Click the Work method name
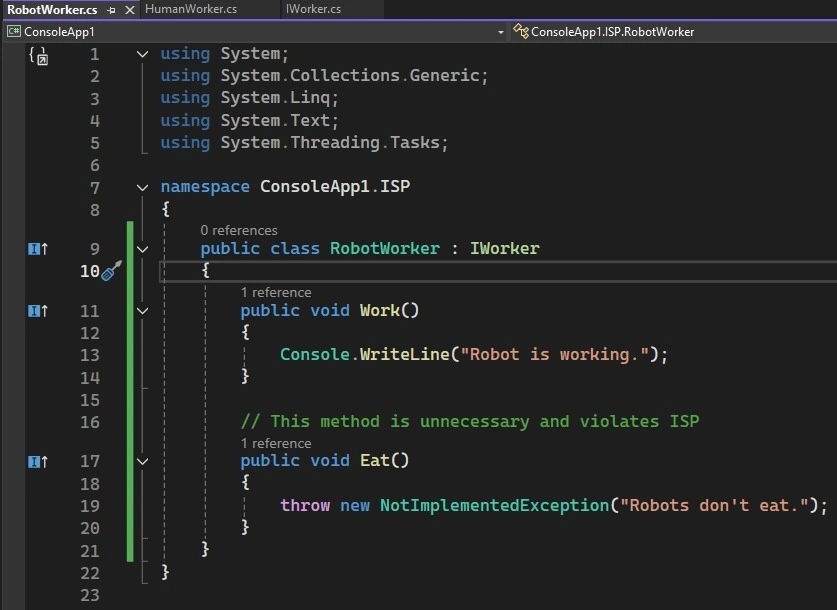This screenshot has width=837, height=610. (380, 311)
